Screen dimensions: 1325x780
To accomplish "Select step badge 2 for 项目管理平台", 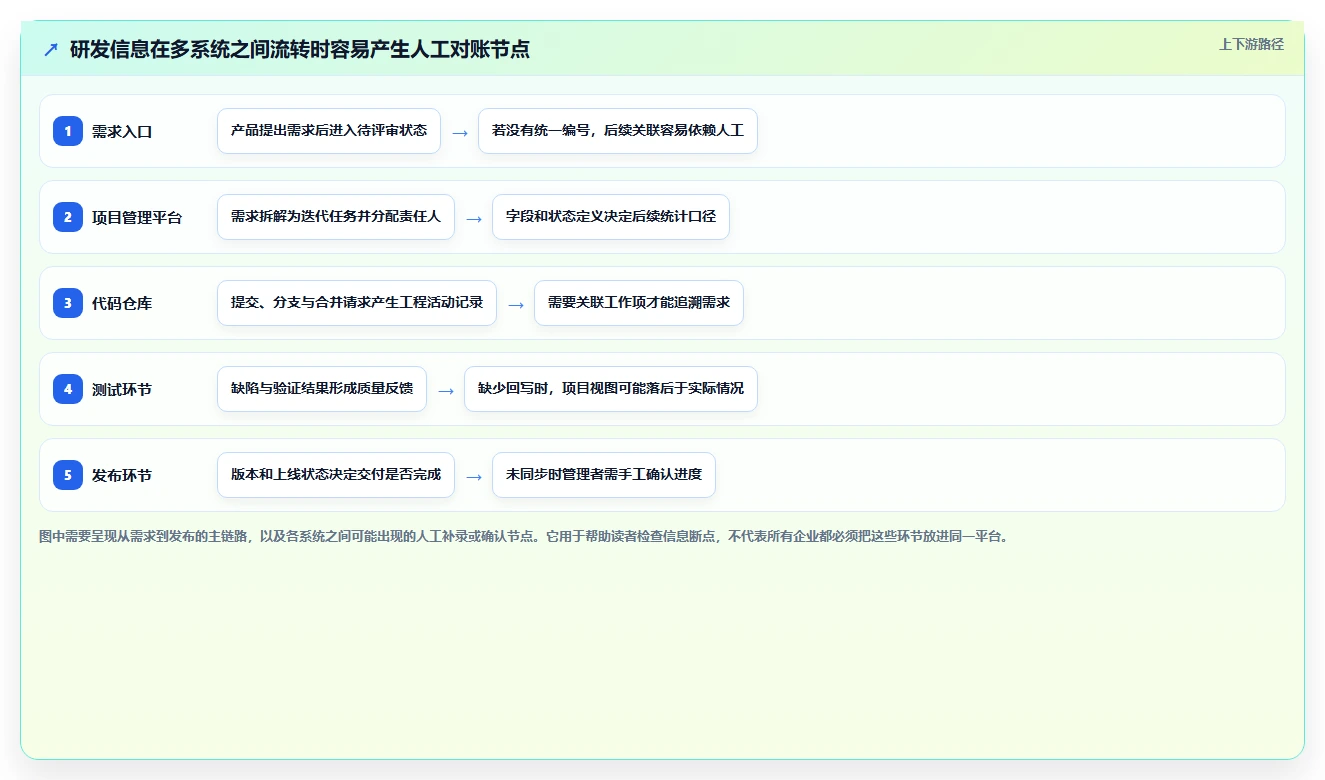I will pos(68,217).
